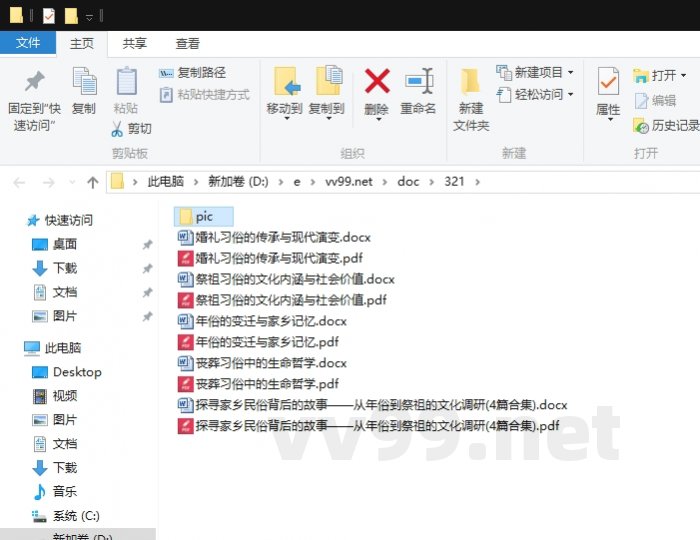Click the Up one level arrow
The width and height of the screenshot is (700, 540).
[93, 182]
